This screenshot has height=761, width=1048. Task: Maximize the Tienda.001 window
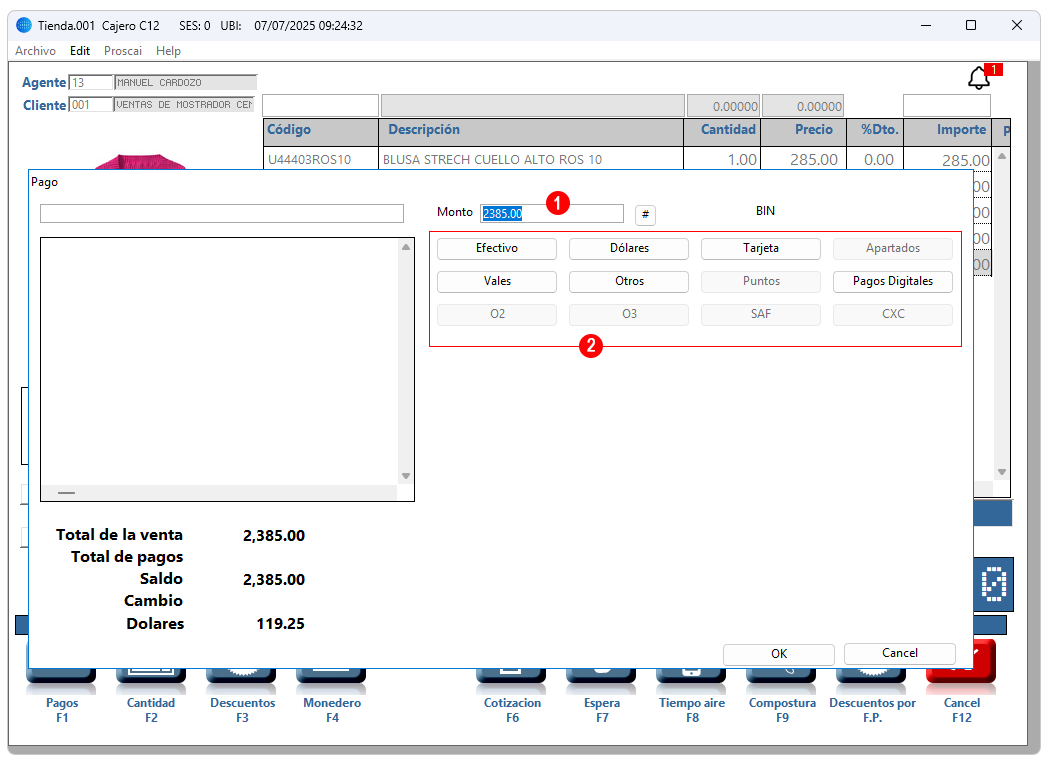pyautogui.click(x=970, y=25)
